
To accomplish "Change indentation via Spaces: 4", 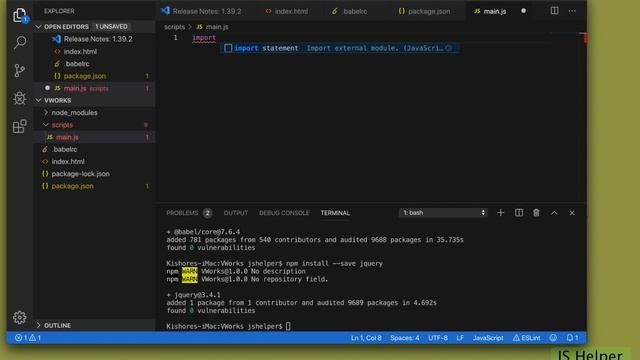I will 404,338.
